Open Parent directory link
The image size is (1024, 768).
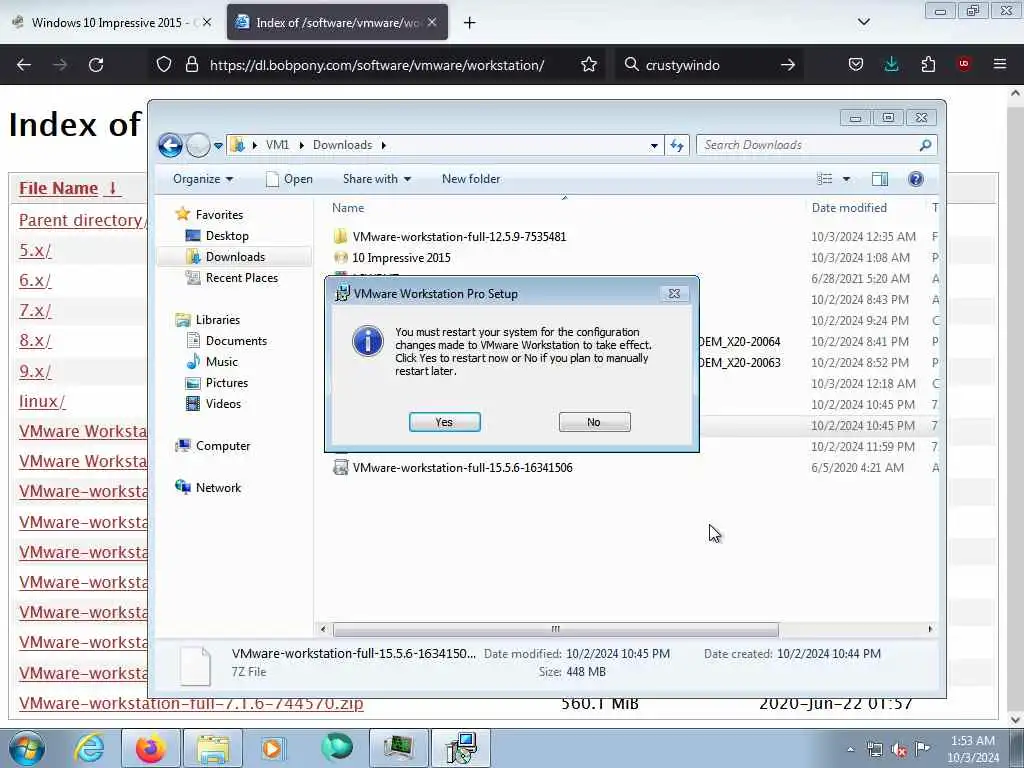(83, 220)
